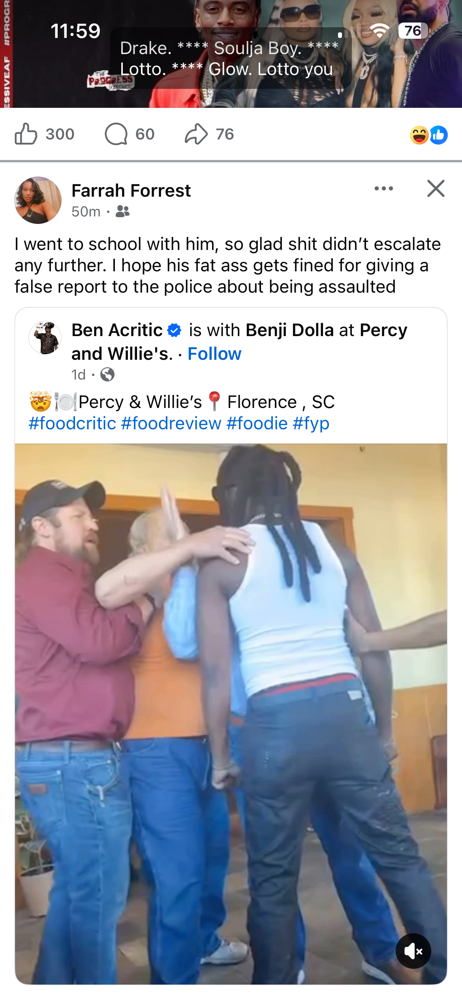
Task: Open Farrah Forrest's profile picture
Action: tap(38, 200)
